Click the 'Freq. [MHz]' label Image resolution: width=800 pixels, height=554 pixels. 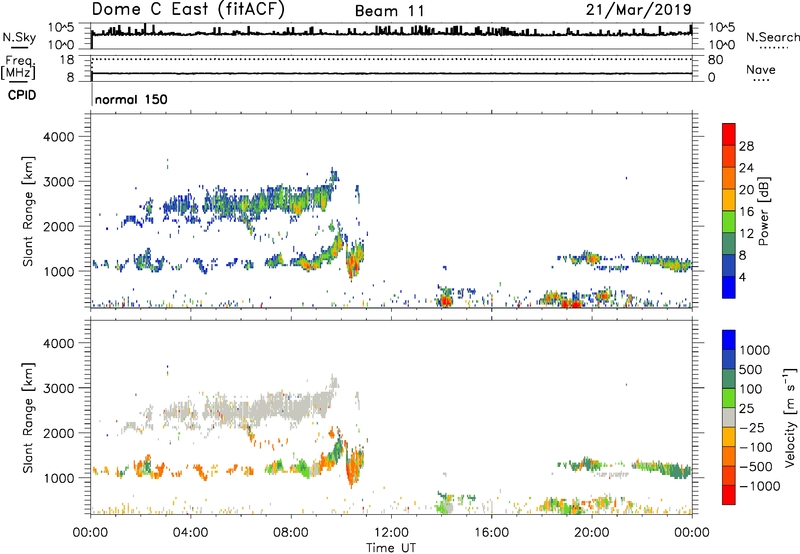point(19,67)
